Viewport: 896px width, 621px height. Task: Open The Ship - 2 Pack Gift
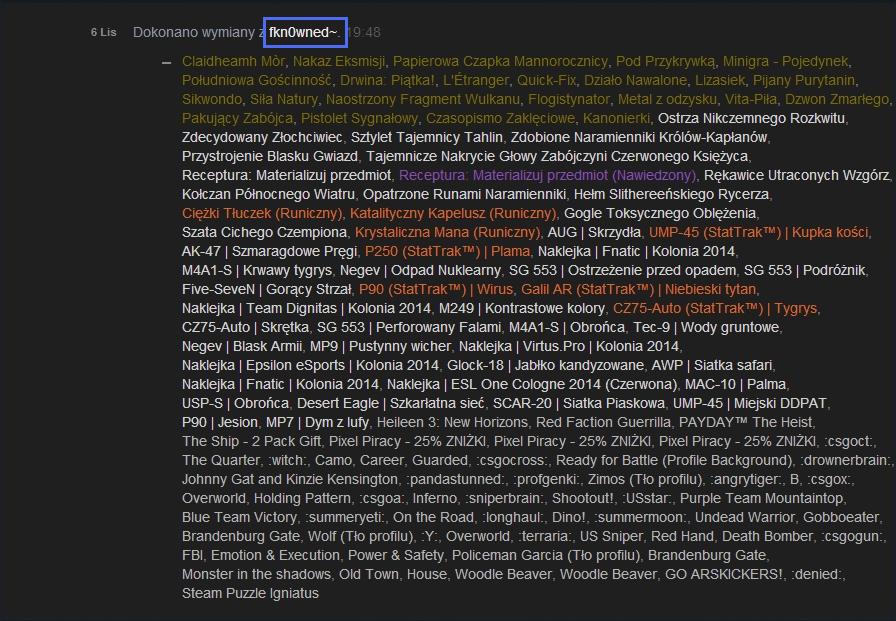[x=251, y=440]
